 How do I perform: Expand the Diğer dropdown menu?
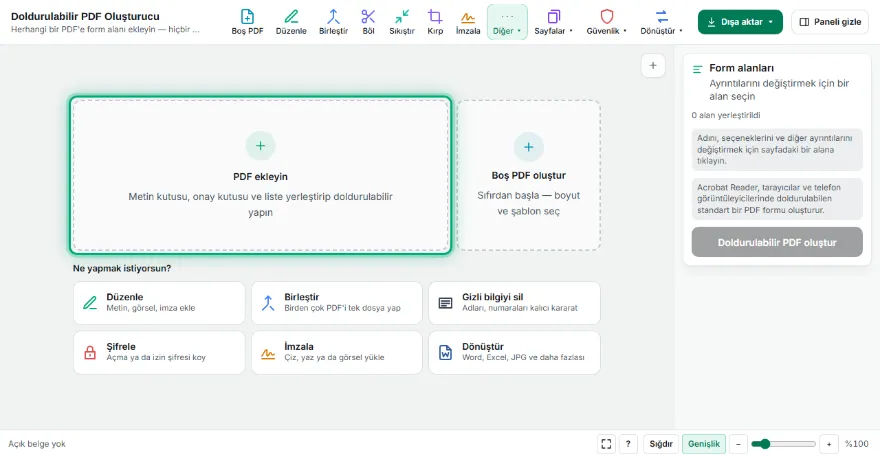pyautogui.click(x=507, y=22)
